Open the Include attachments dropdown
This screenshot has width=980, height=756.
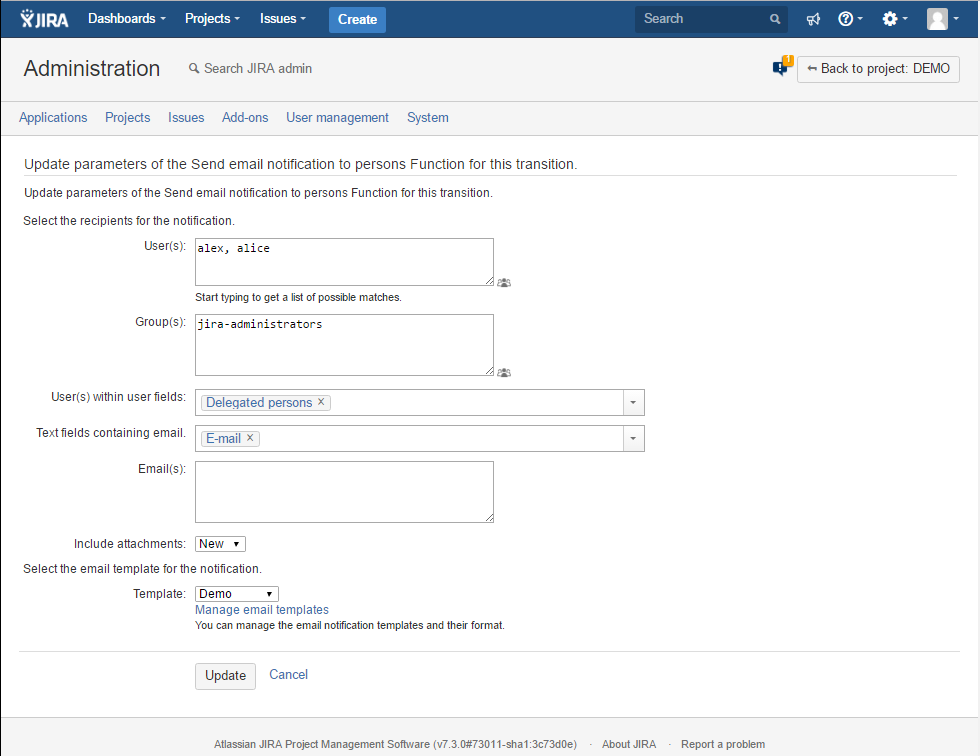coord(221,544)
